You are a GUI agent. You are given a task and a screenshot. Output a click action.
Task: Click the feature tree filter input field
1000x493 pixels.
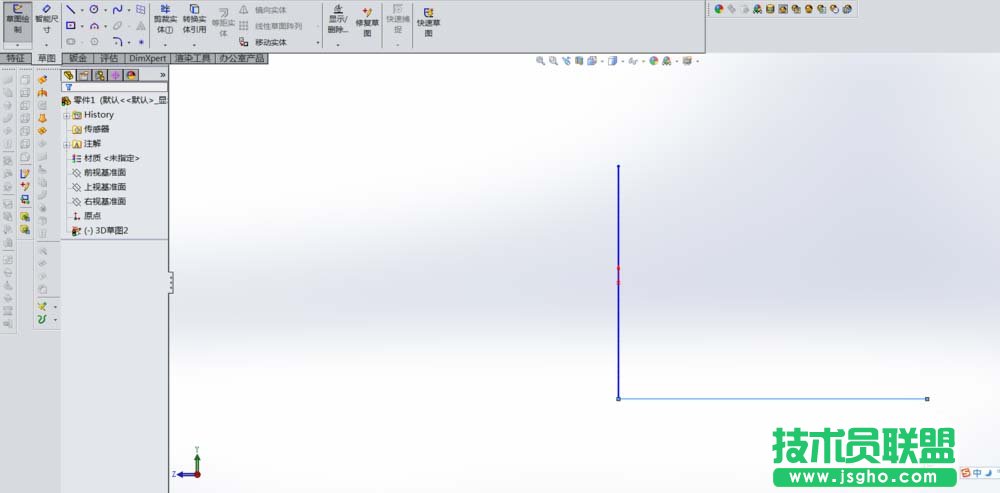(x=115, y=87)
